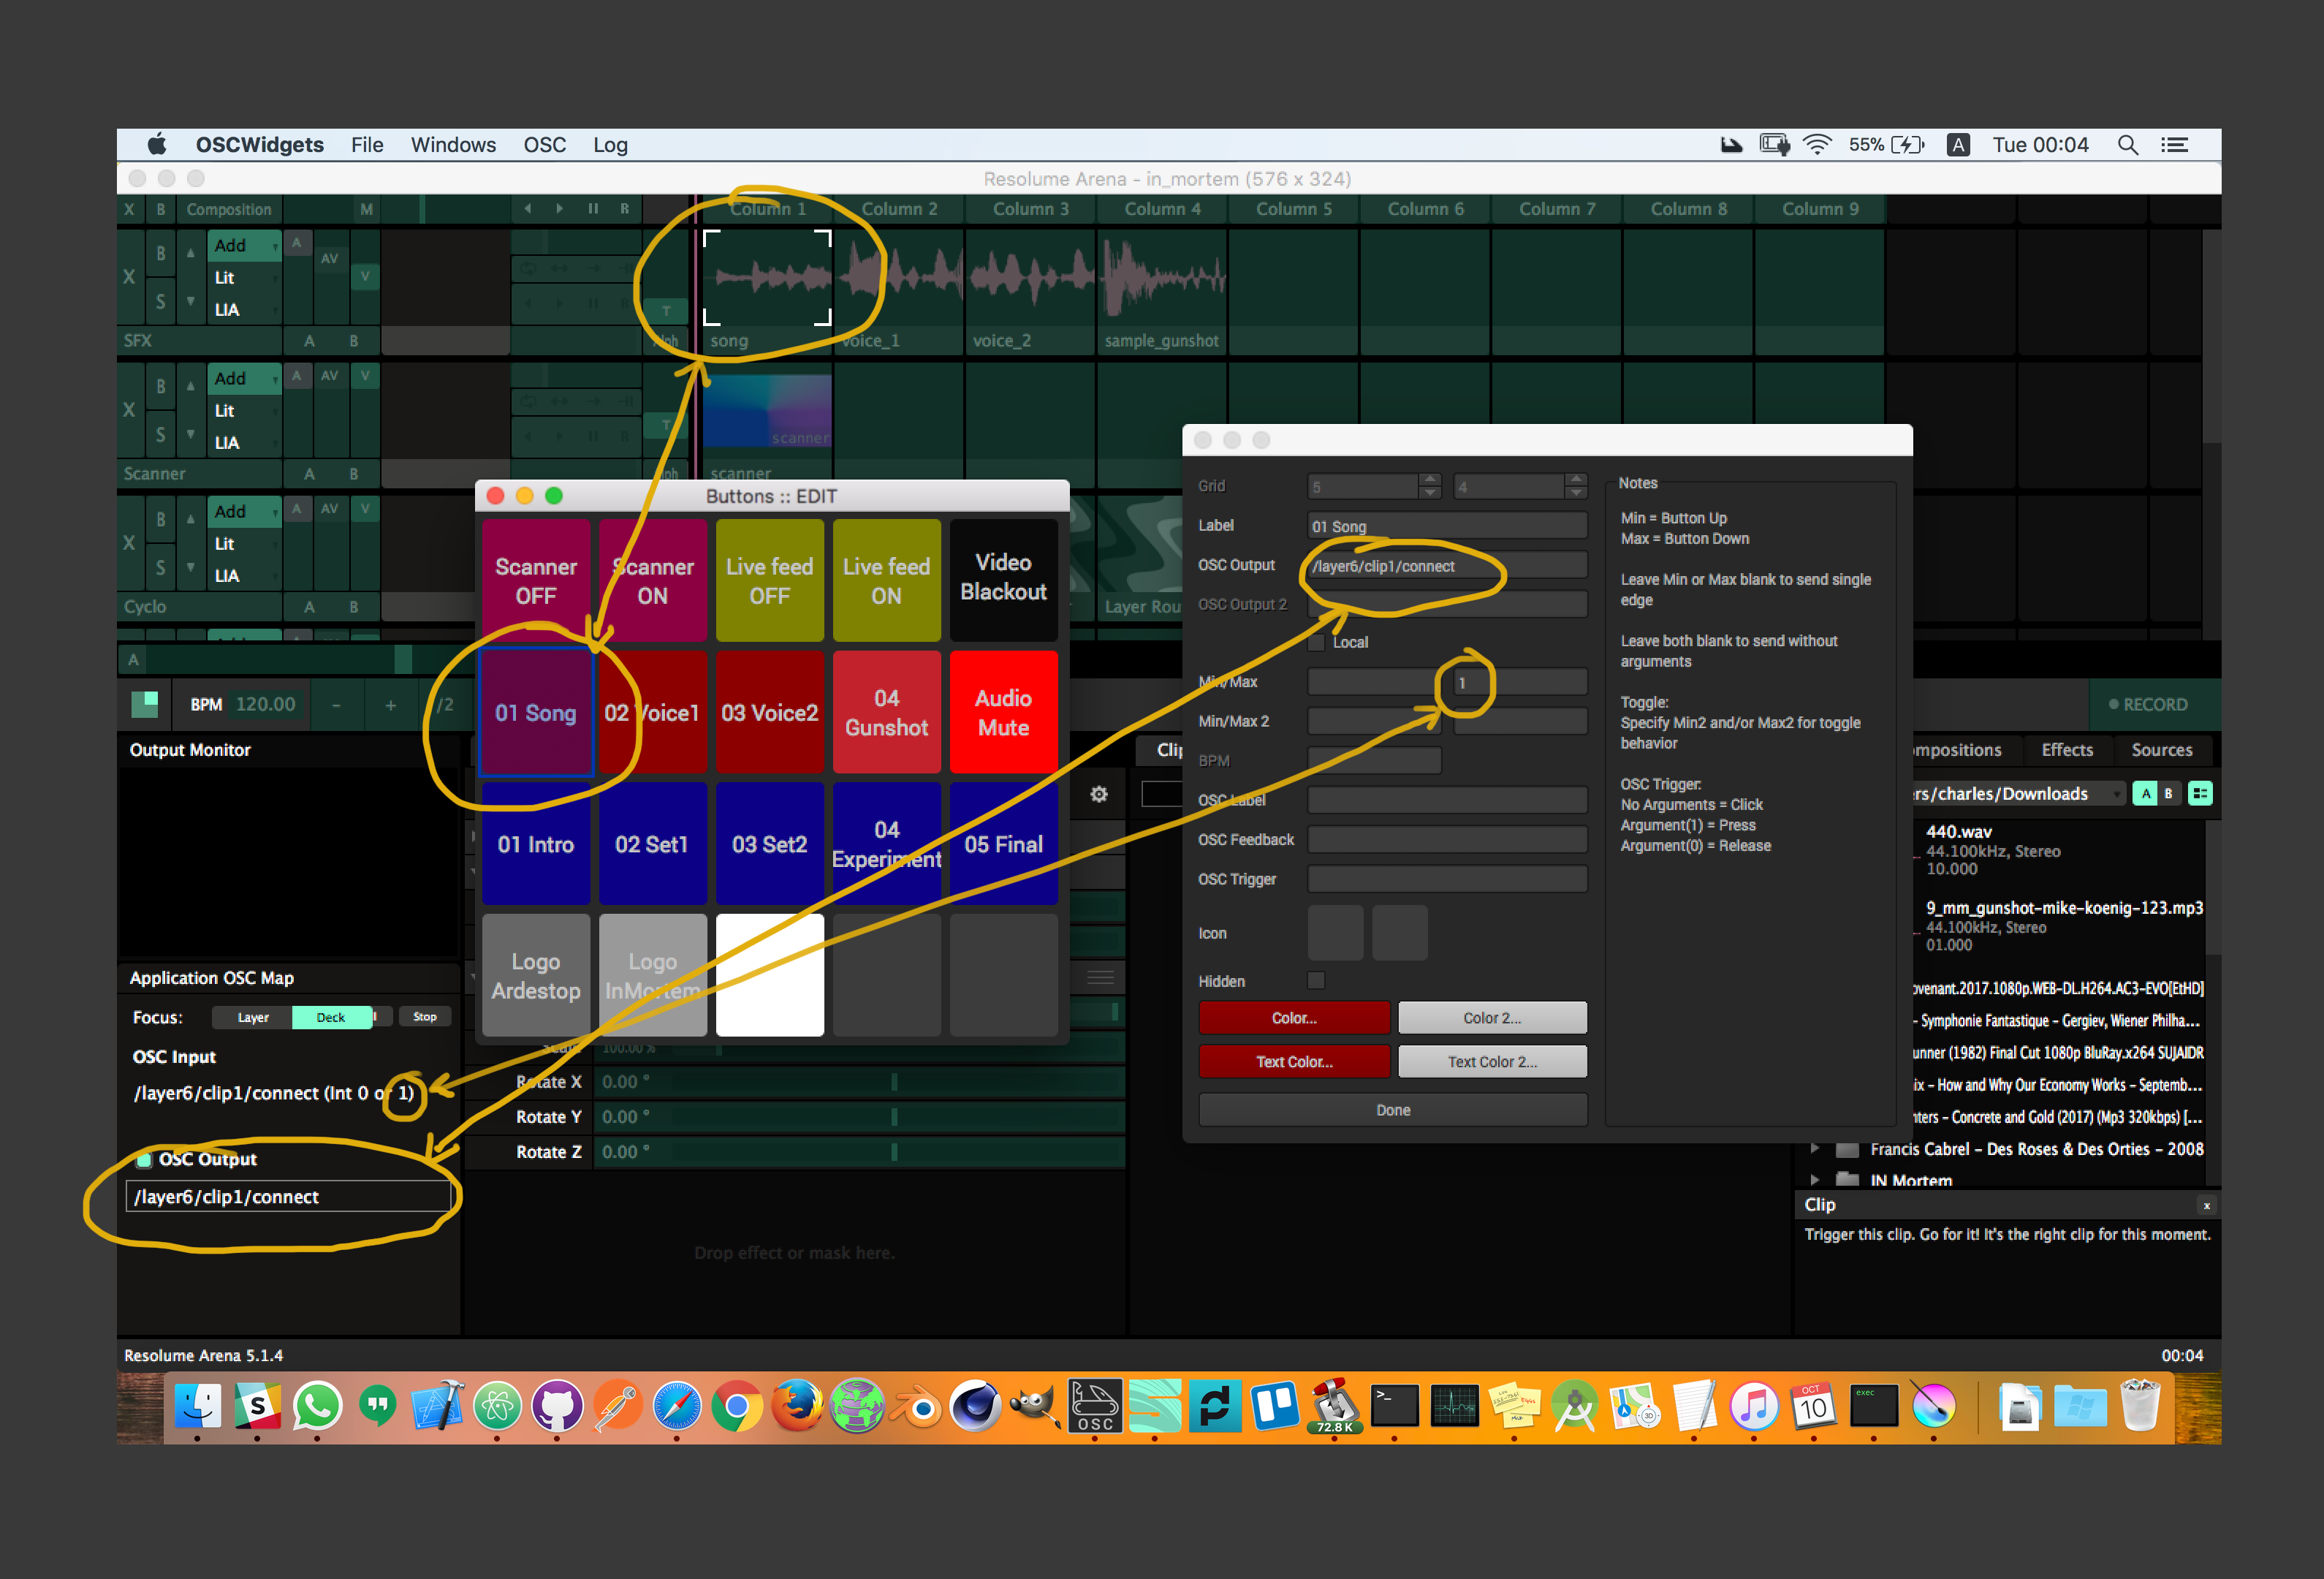
Task: Open Scanner layer Add blend mode dropdown
Action: pyautogui.click(x=244, y=378)
